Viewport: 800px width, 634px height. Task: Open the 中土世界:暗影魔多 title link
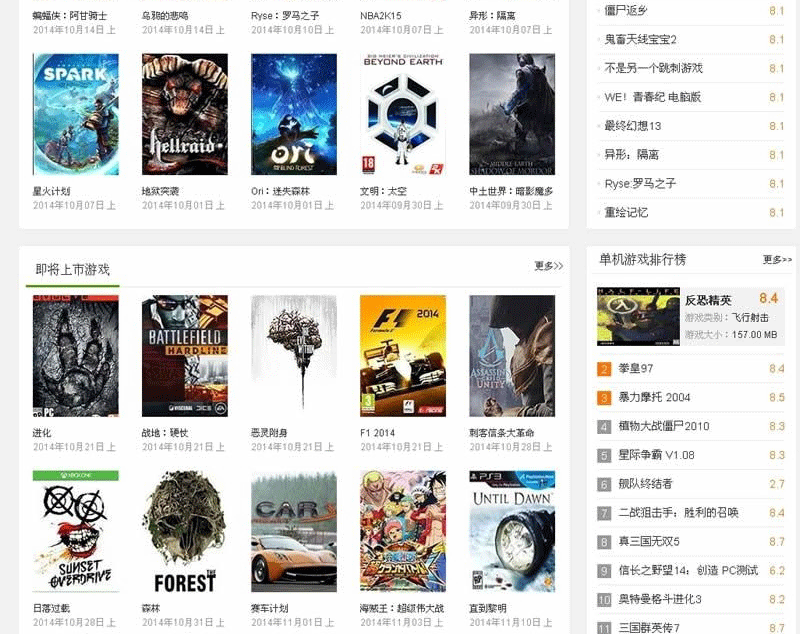pyautogui.click(x=511, y=191)
